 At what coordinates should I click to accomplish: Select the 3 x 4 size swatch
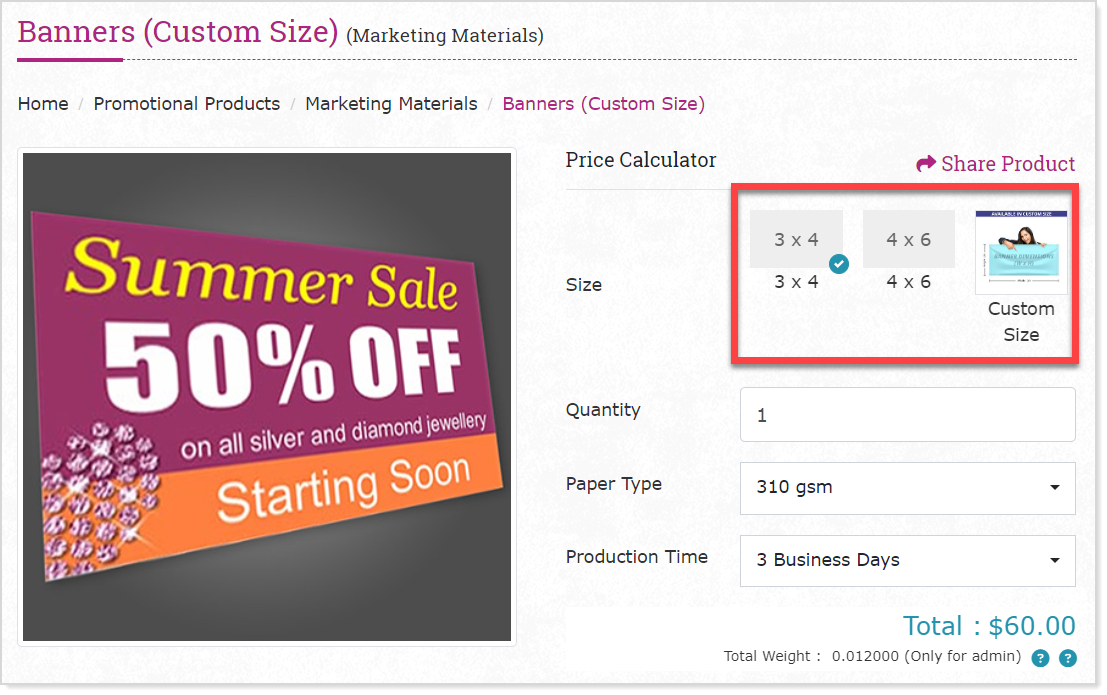tap(796, 239)
